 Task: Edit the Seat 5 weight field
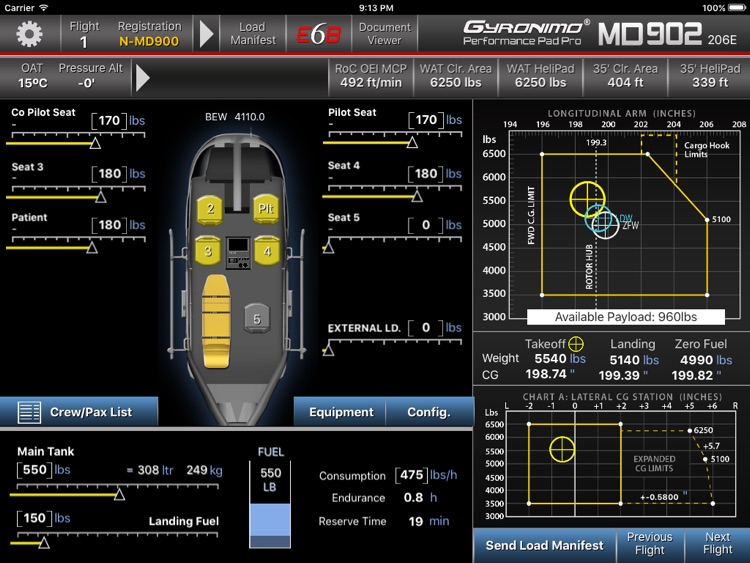[x=426, y=225]
